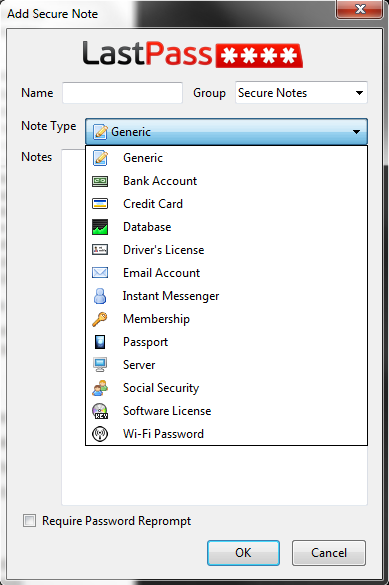The image size is (389, 585).
Task: Click the Instant Messenger person icon
Action: (100, 296)
